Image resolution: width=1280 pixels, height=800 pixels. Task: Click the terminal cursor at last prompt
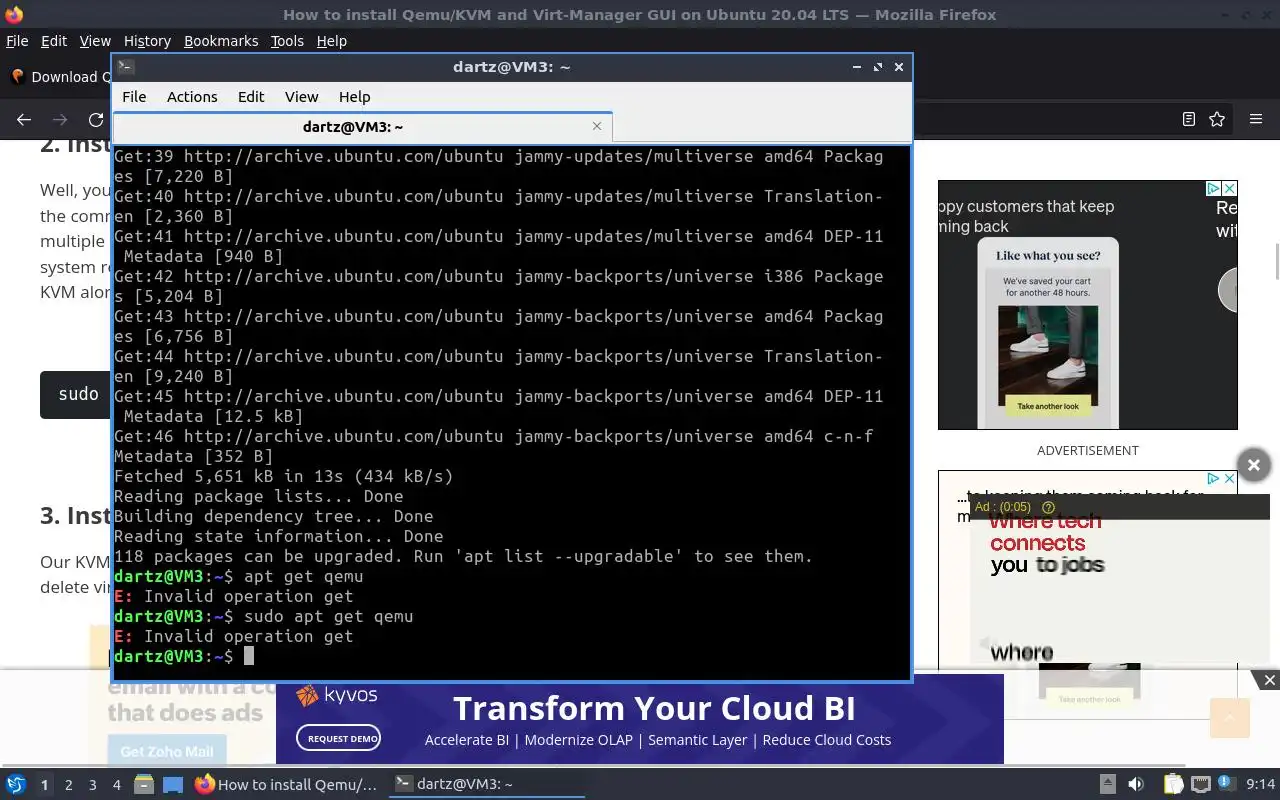[x=249, y=656]
